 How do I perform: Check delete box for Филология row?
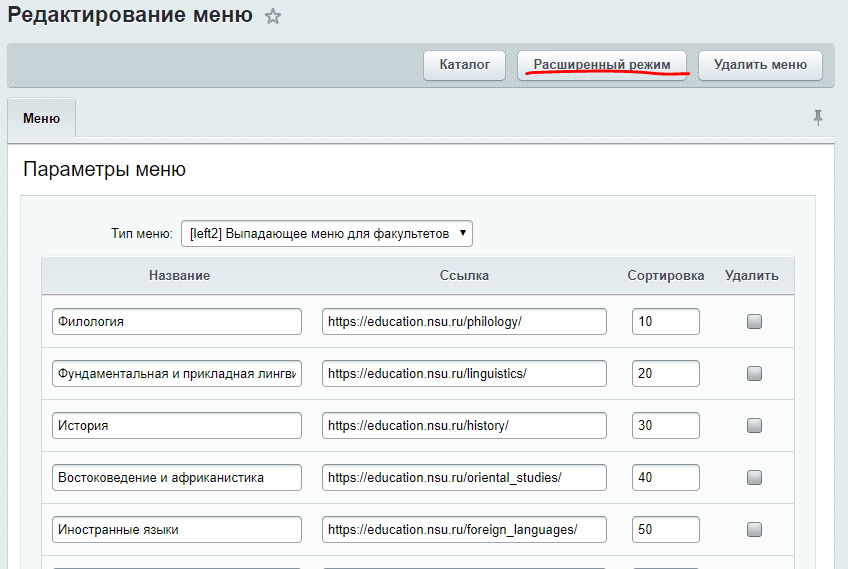(x=754, y=321)
